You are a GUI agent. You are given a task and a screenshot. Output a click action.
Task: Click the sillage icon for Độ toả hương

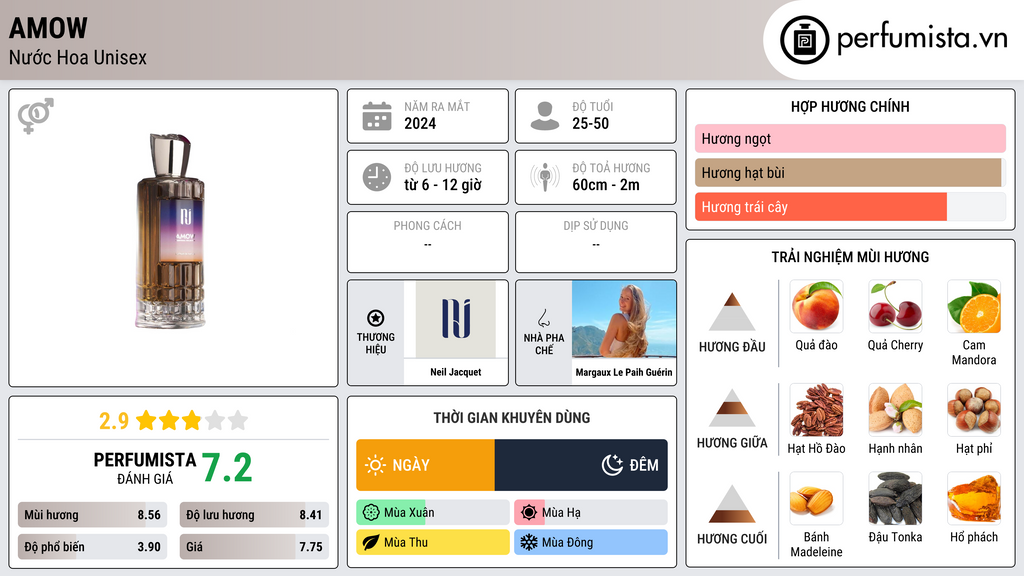point(545,177)
